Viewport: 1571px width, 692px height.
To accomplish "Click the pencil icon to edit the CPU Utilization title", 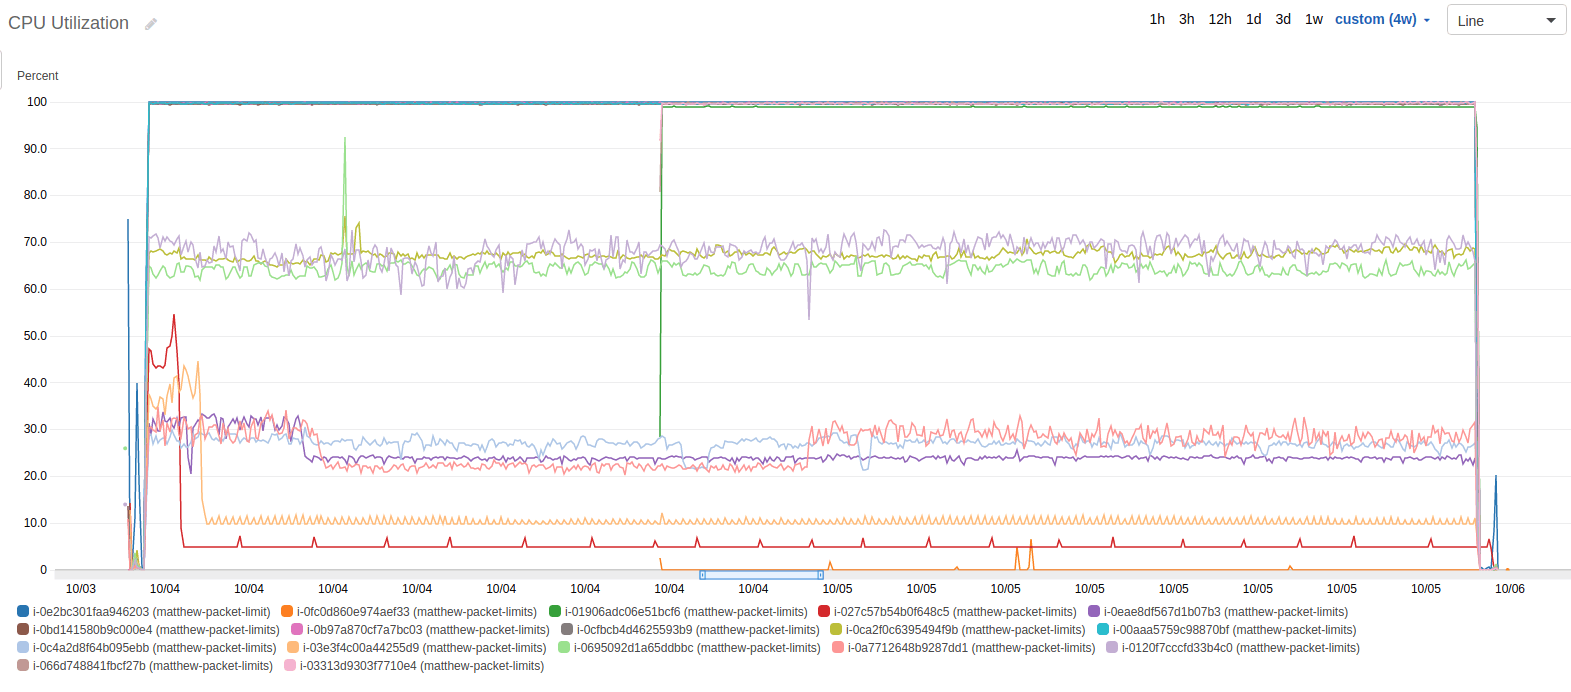I will click(x=151, y=24).
